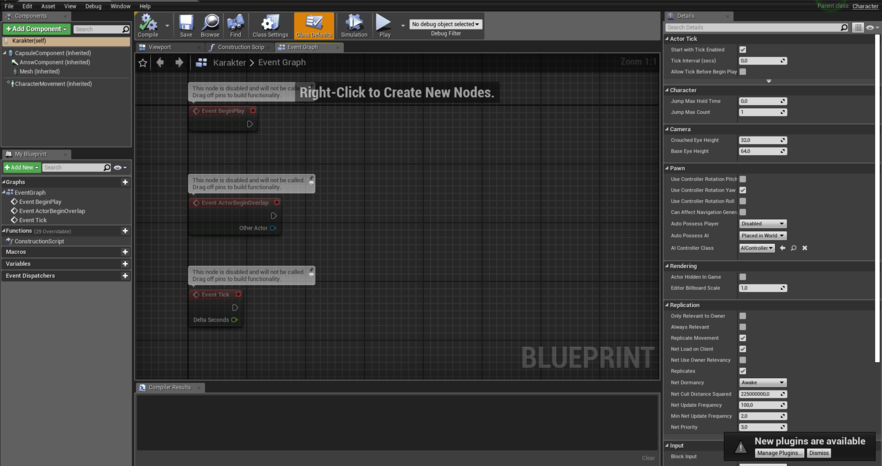Open the Compiler Results tab

(170, 387)
